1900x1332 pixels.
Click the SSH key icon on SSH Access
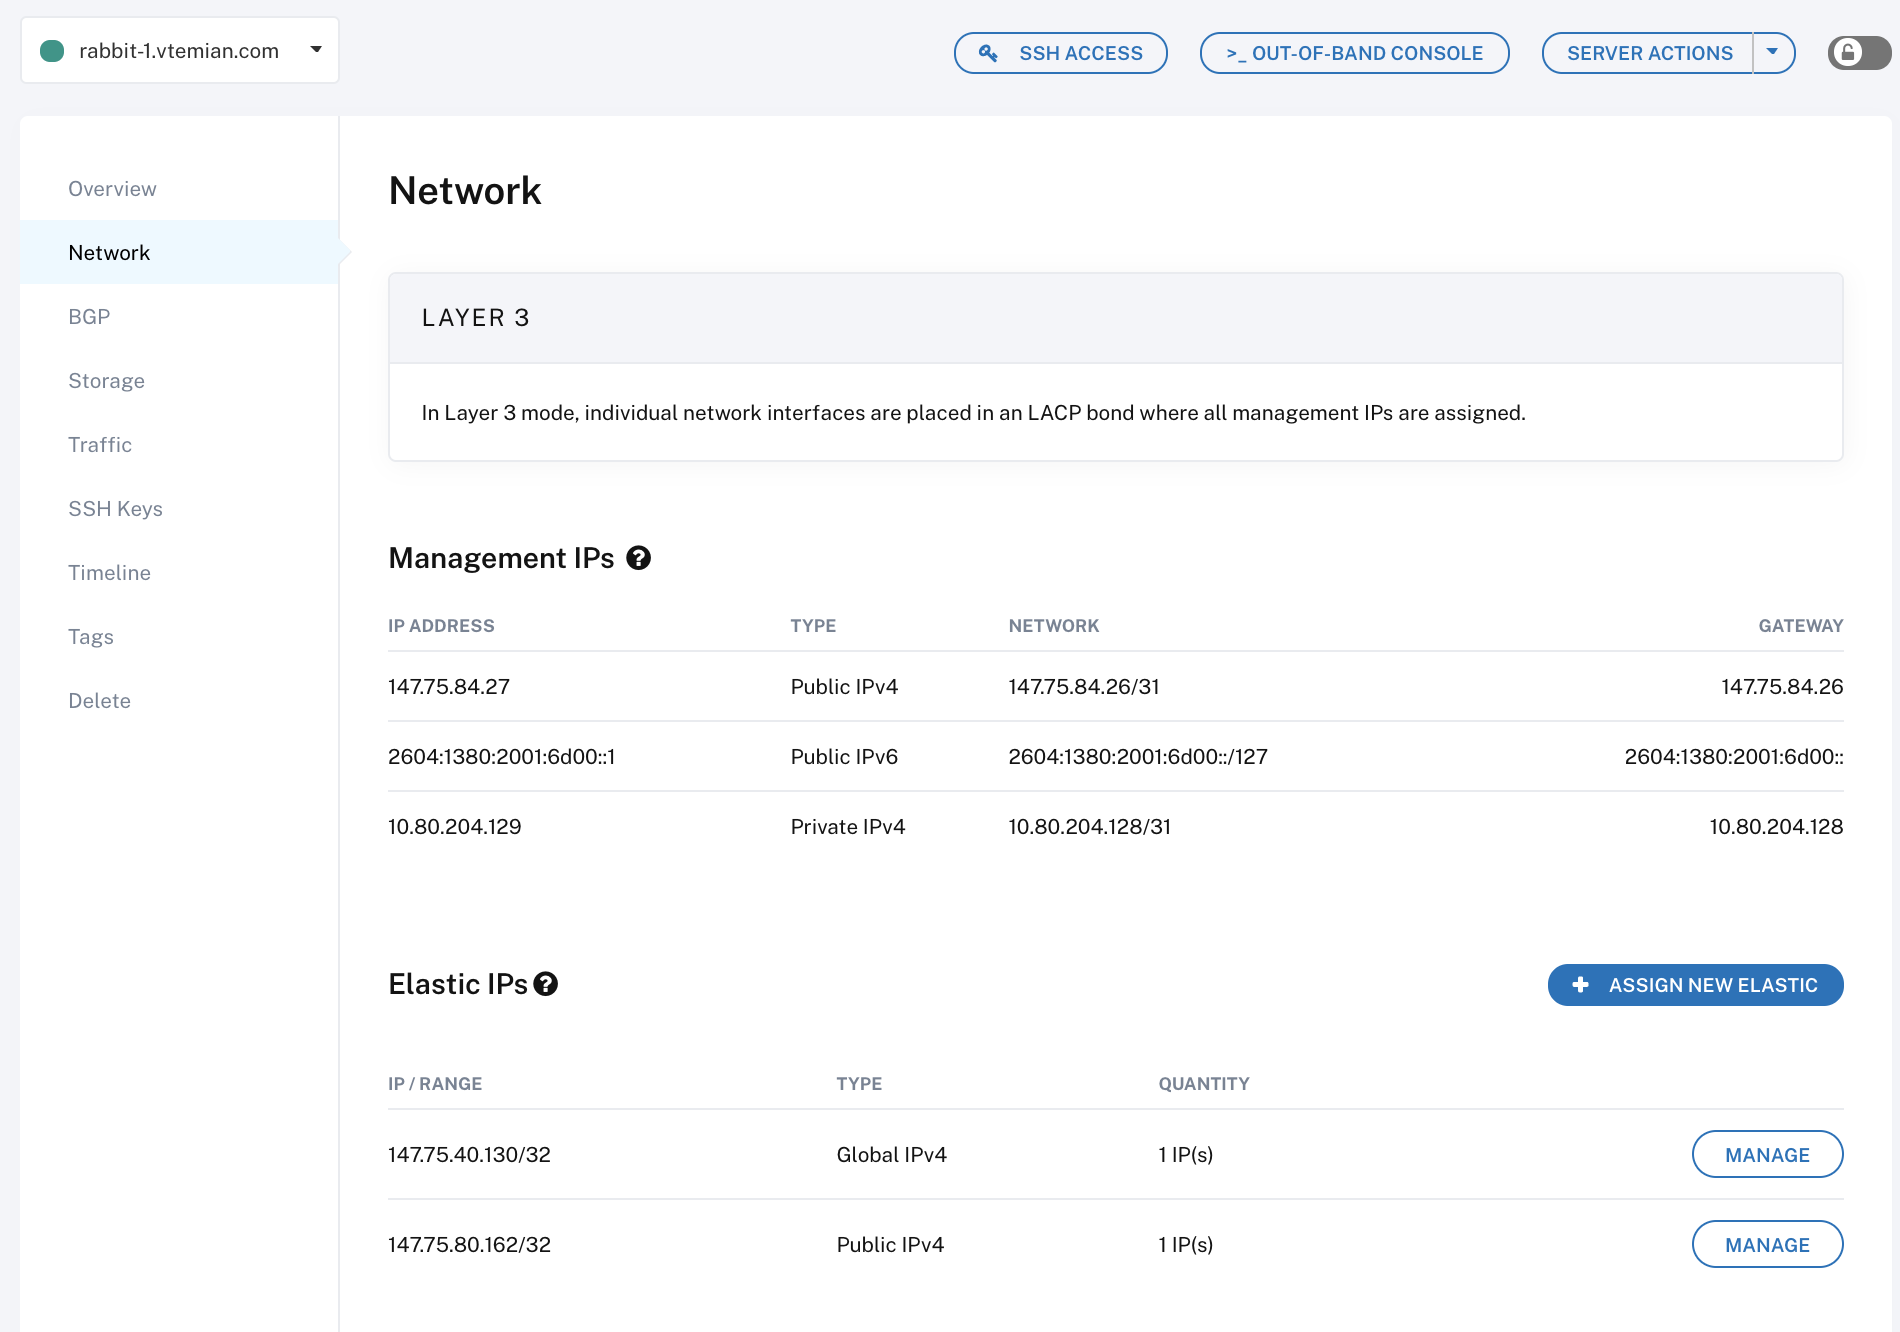(x=989, y=53)
